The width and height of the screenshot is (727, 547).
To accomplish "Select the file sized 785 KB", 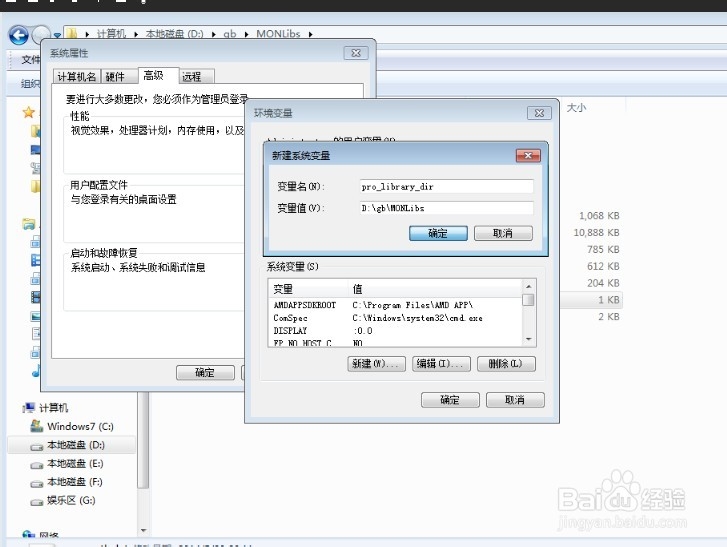I will (x=603, y=249).
